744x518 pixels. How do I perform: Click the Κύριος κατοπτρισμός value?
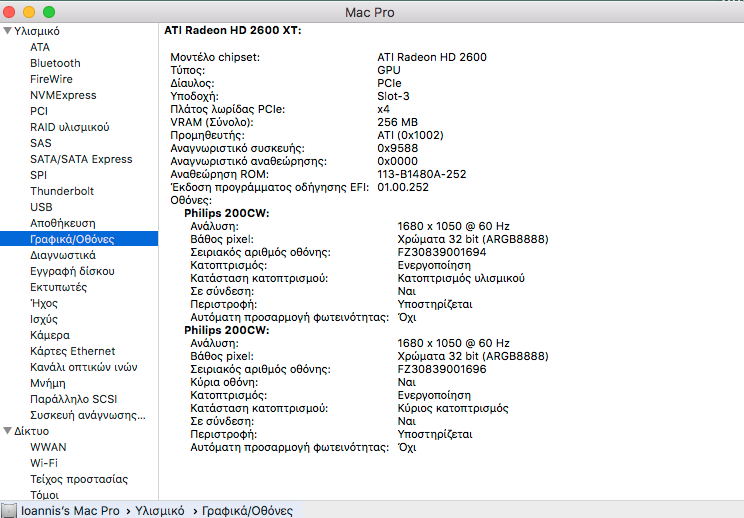[x=453, y=408]
